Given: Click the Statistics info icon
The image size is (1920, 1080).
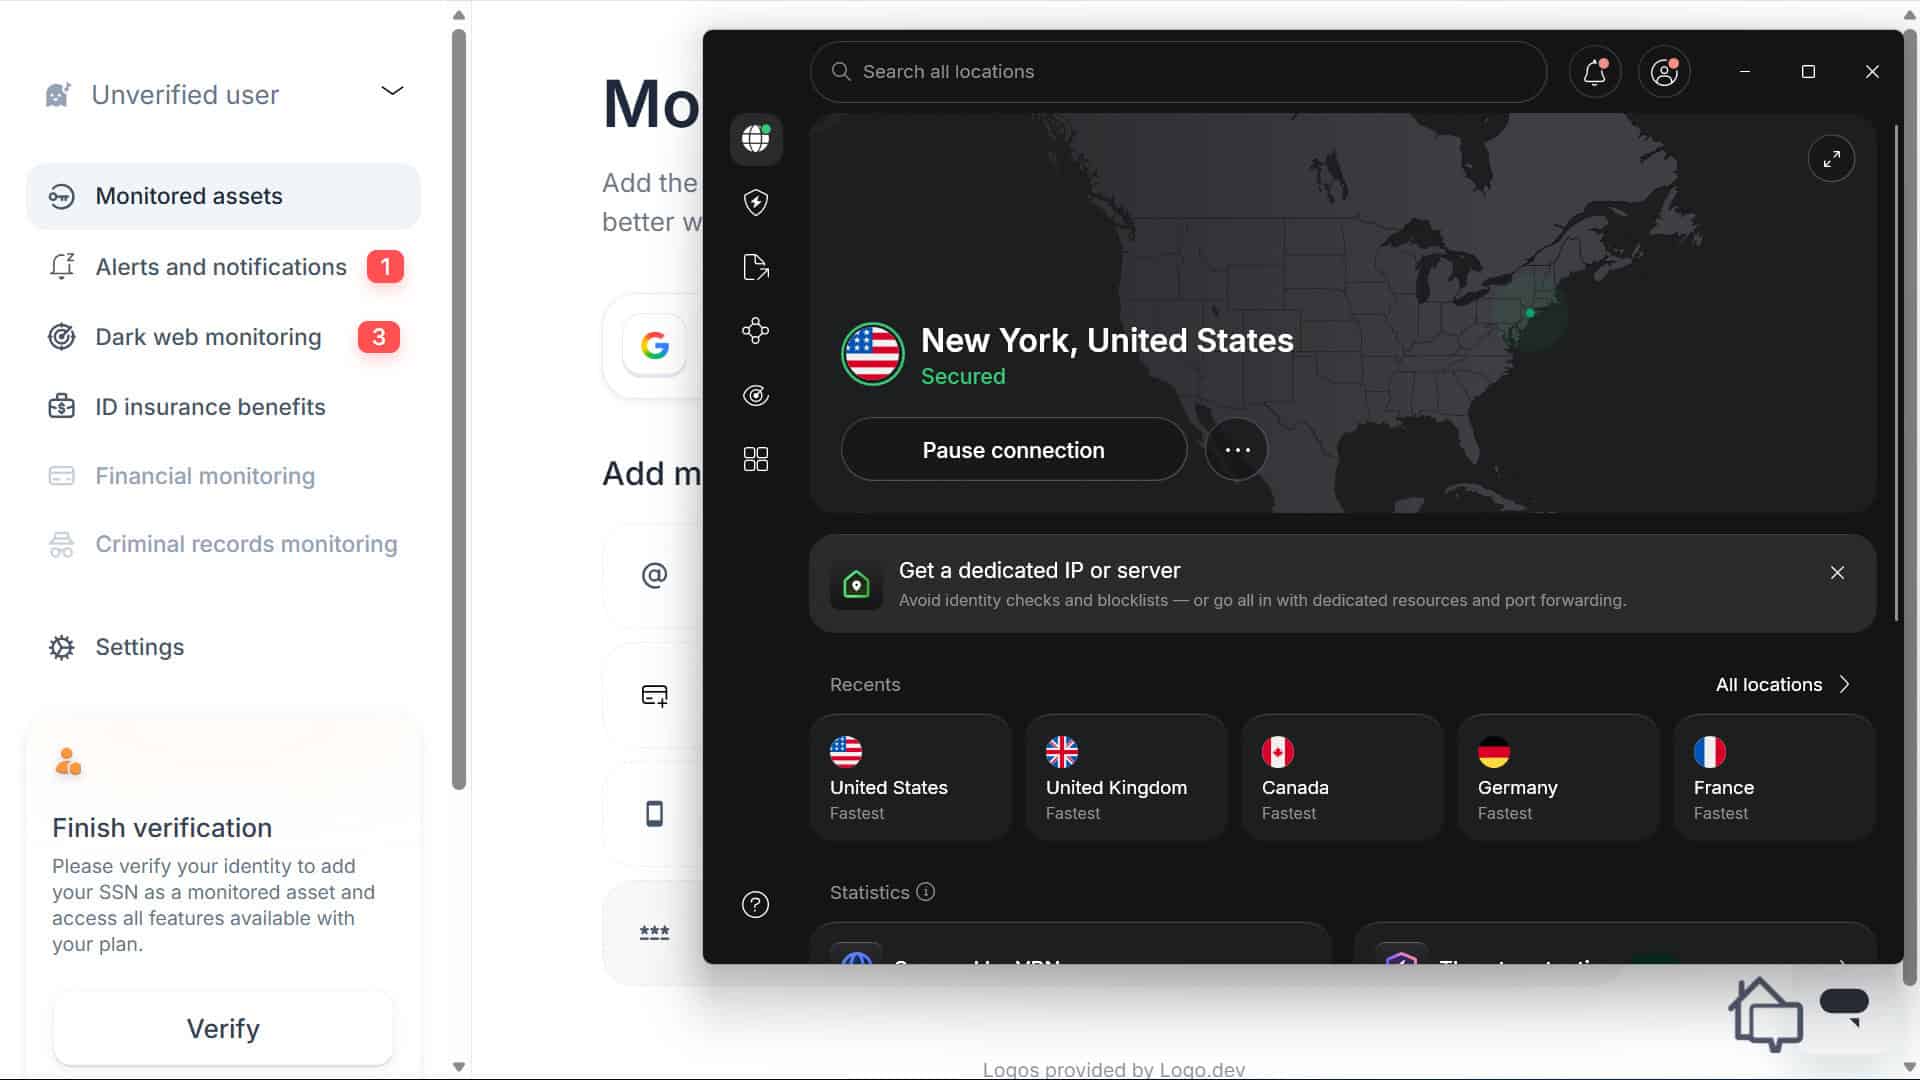Looking at the screenshot, I should click(x=926, y=891).
